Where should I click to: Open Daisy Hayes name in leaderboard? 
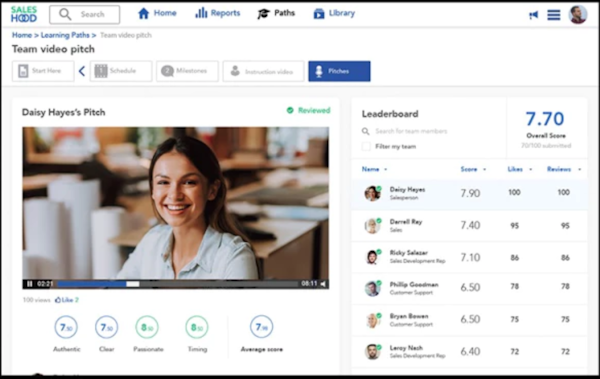pyautogui.click(x=407, y=190)
